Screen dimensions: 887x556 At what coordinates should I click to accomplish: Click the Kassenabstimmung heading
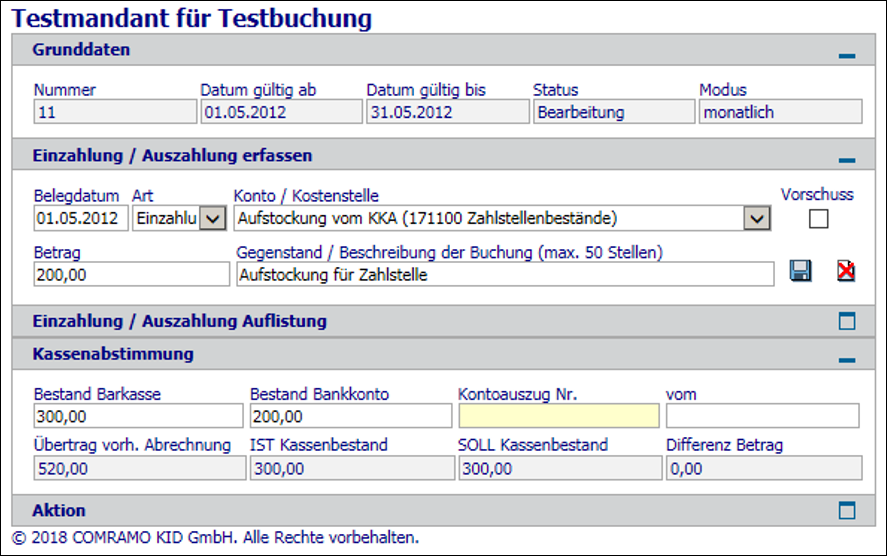point(113,354)
